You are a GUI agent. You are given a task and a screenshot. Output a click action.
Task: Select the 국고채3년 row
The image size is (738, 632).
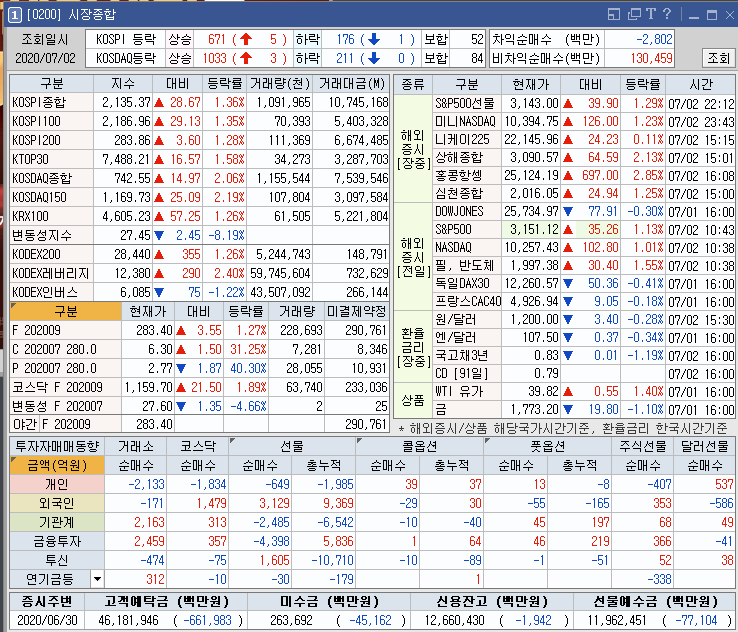pos(584,355)
